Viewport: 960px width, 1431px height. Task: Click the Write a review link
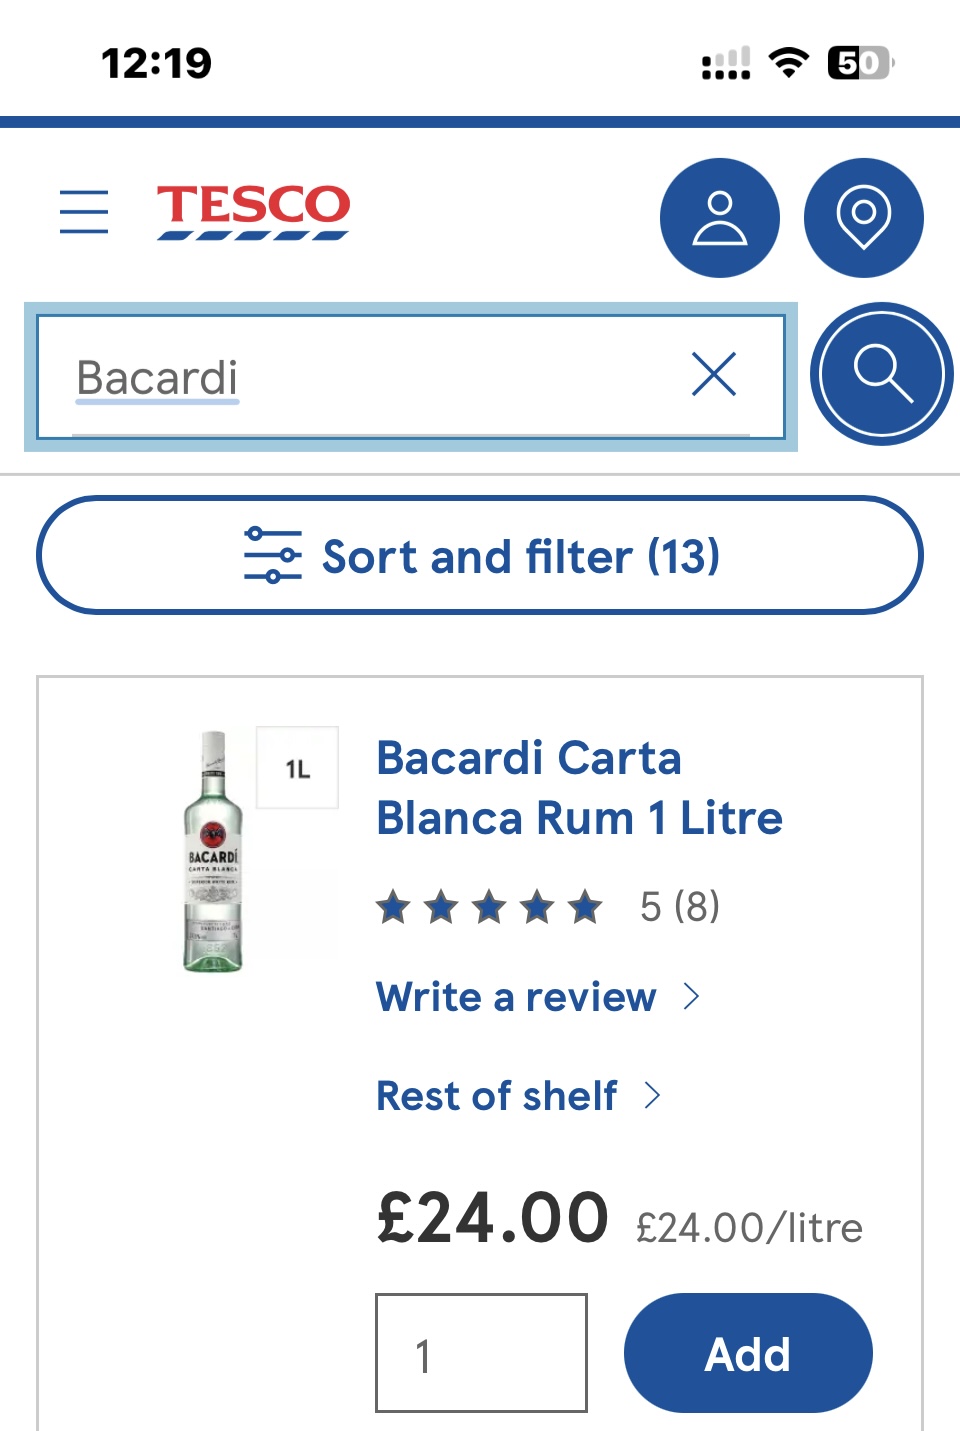516,997
